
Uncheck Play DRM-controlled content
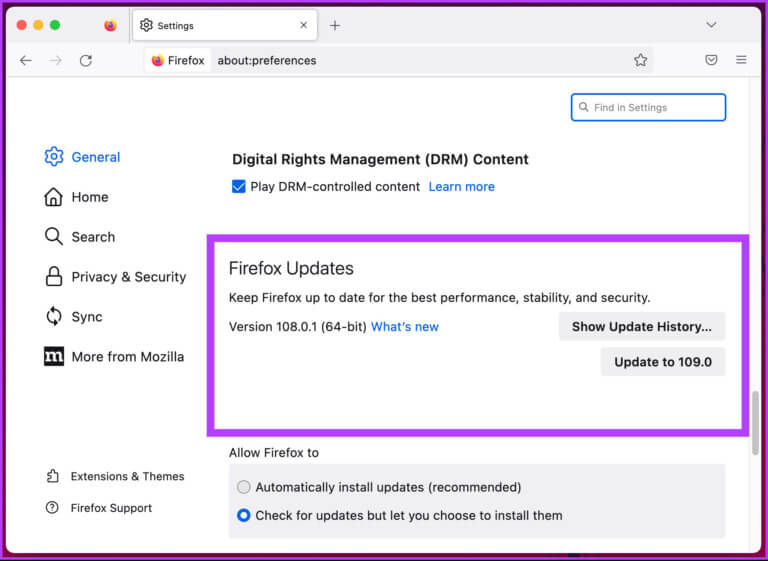[x=239, y=187]
